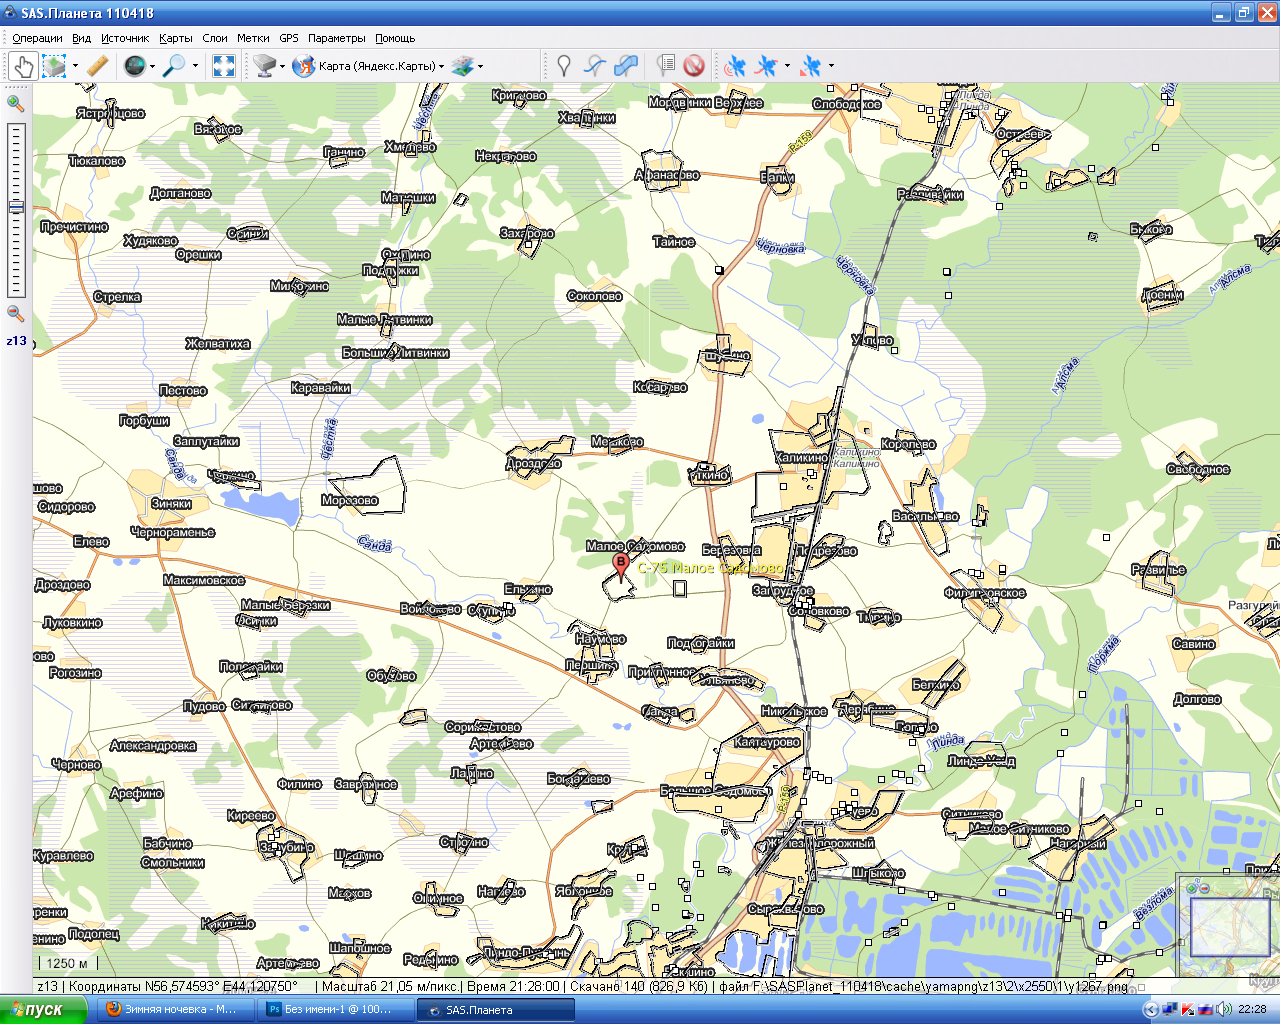Image resolution: width=1280 pixels, height=1024 pixels.
Task: Toggle GPS track recording button
Action: point(766,66)
